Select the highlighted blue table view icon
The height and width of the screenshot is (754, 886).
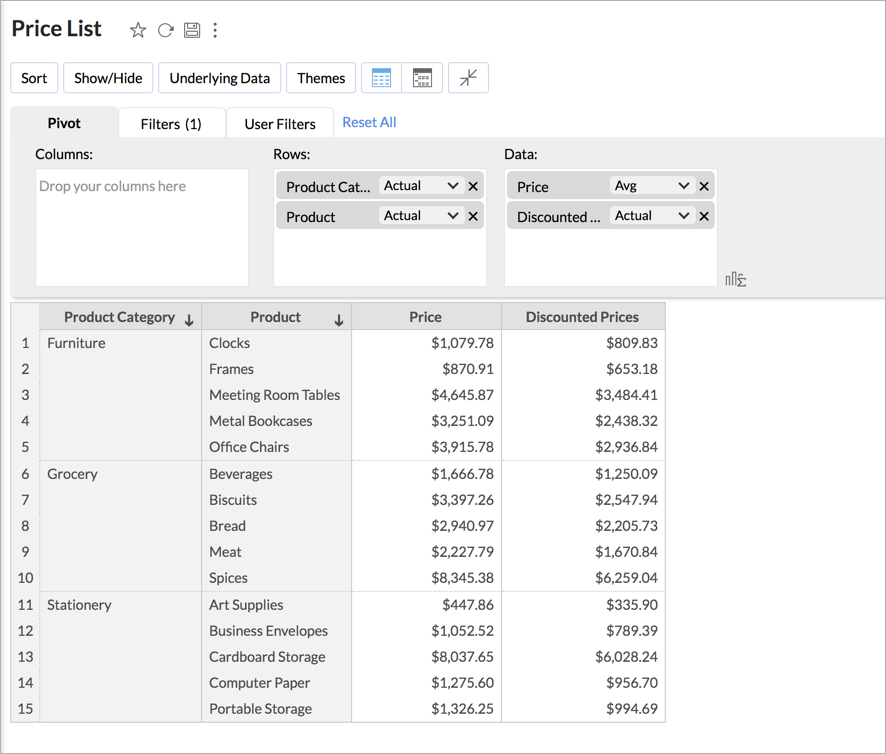tap(381, 77)
